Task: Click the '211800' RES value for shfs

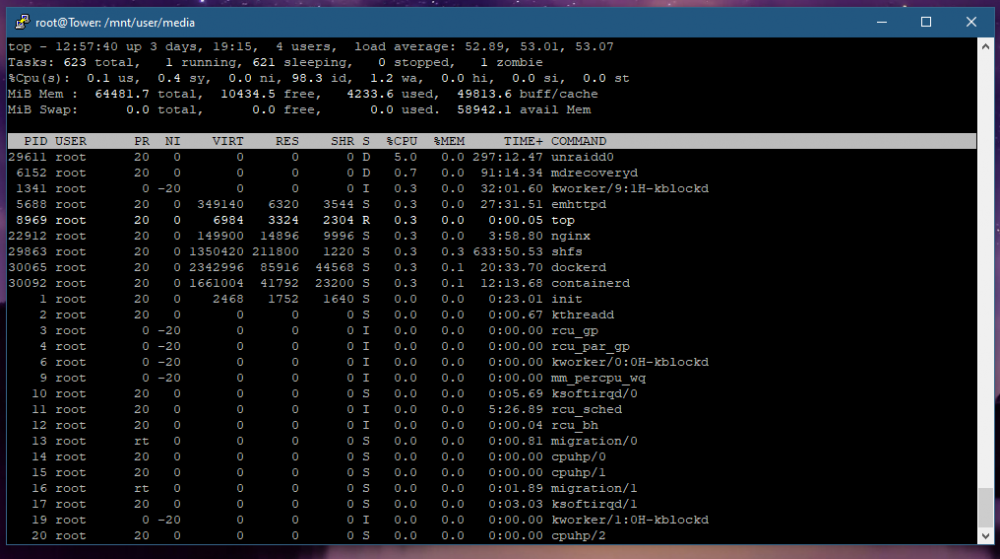Action: [x=275, y=252]
